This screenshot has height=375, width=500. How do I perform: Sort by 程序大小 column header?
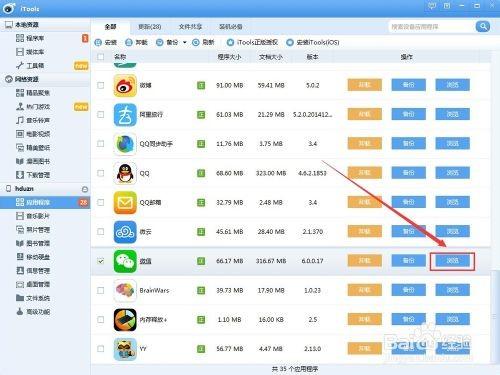coord(229,57)
